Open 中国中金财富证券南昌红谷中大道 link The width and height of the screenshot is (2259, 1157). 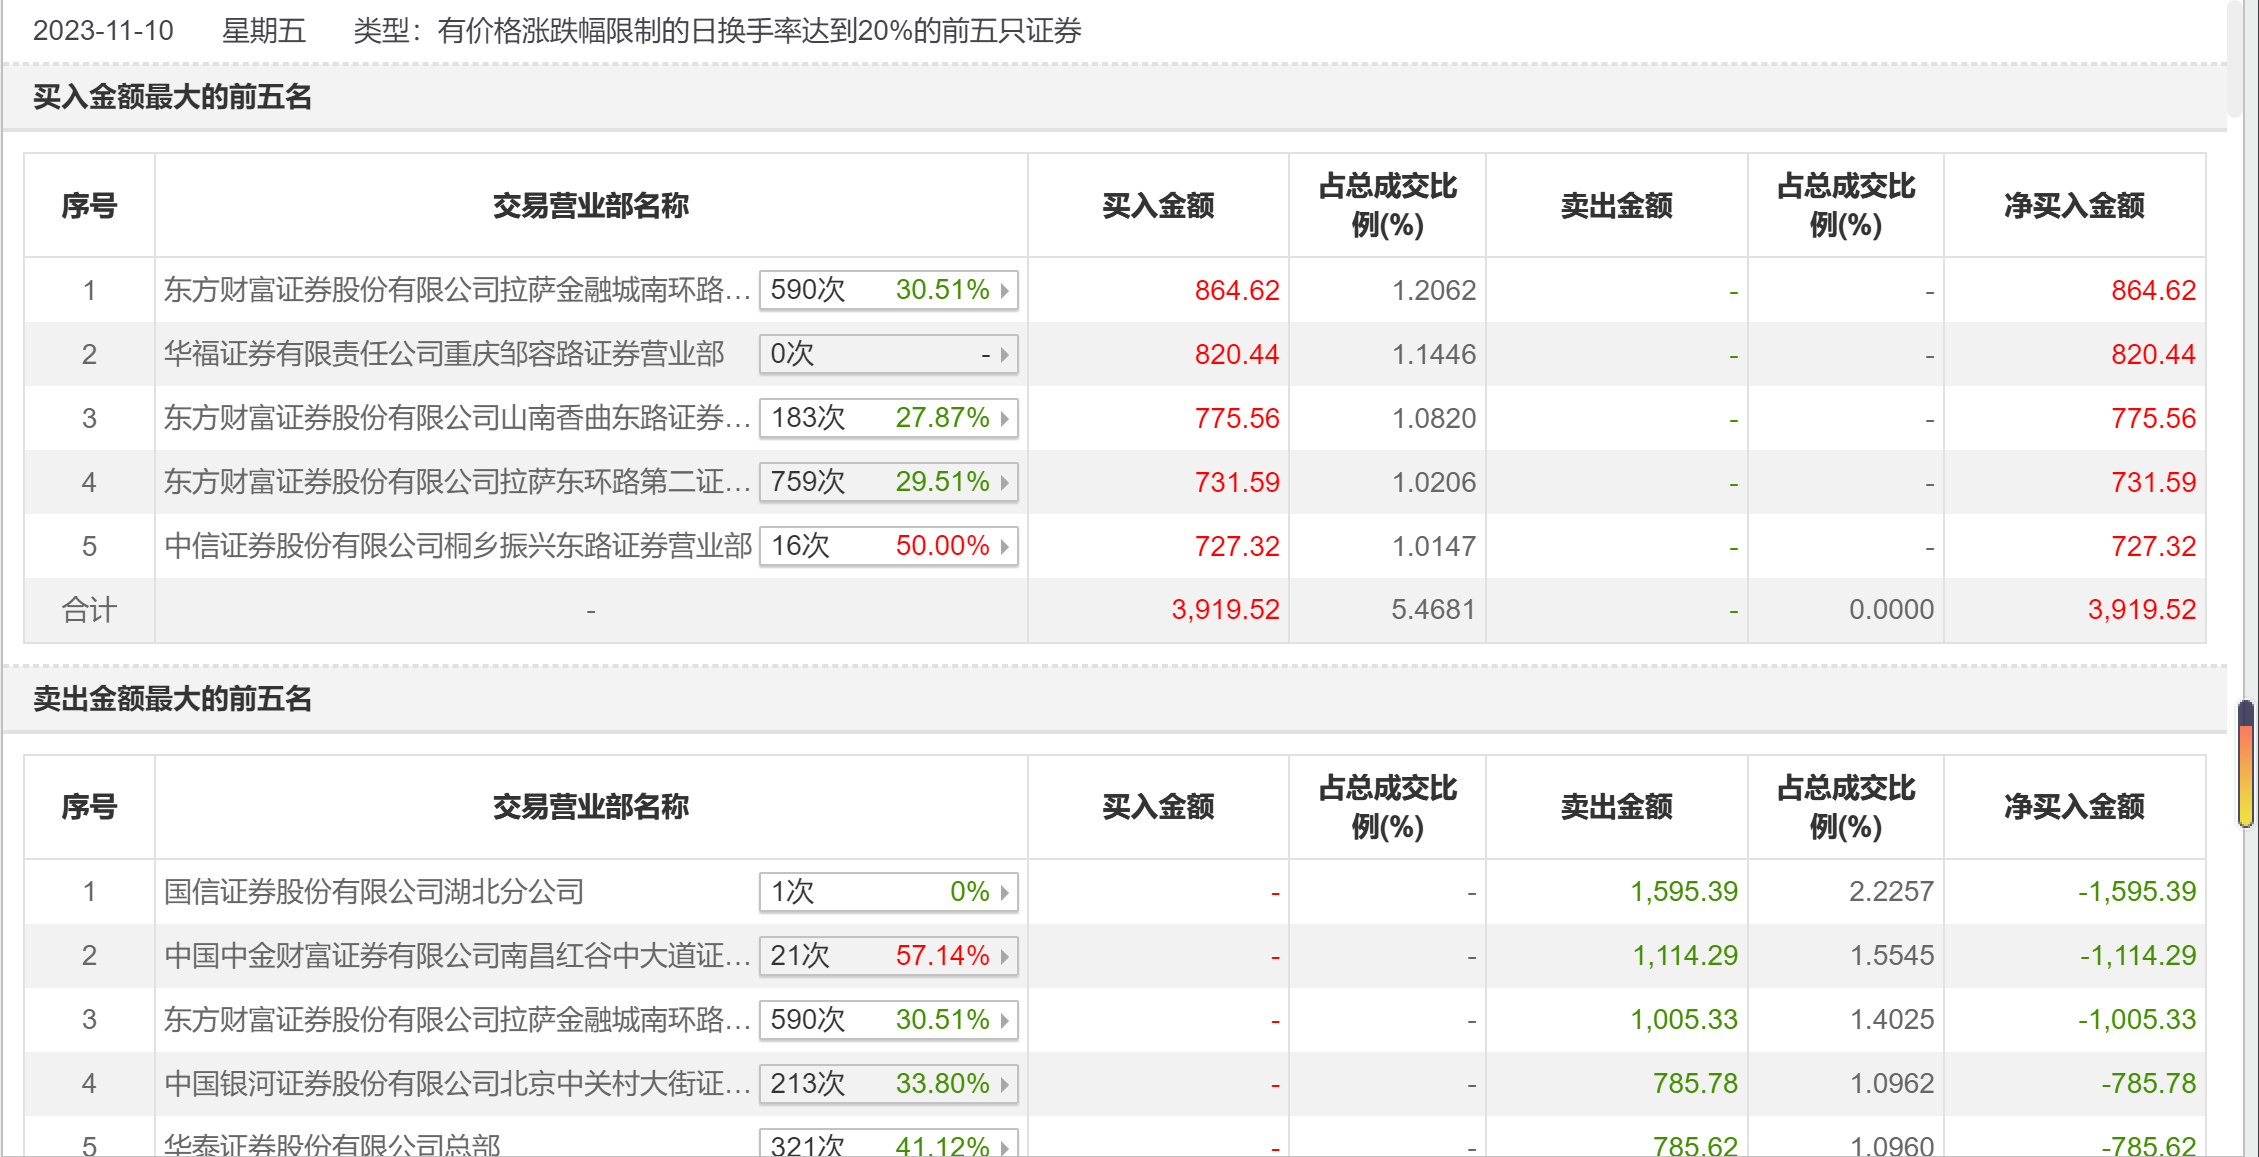456,956
